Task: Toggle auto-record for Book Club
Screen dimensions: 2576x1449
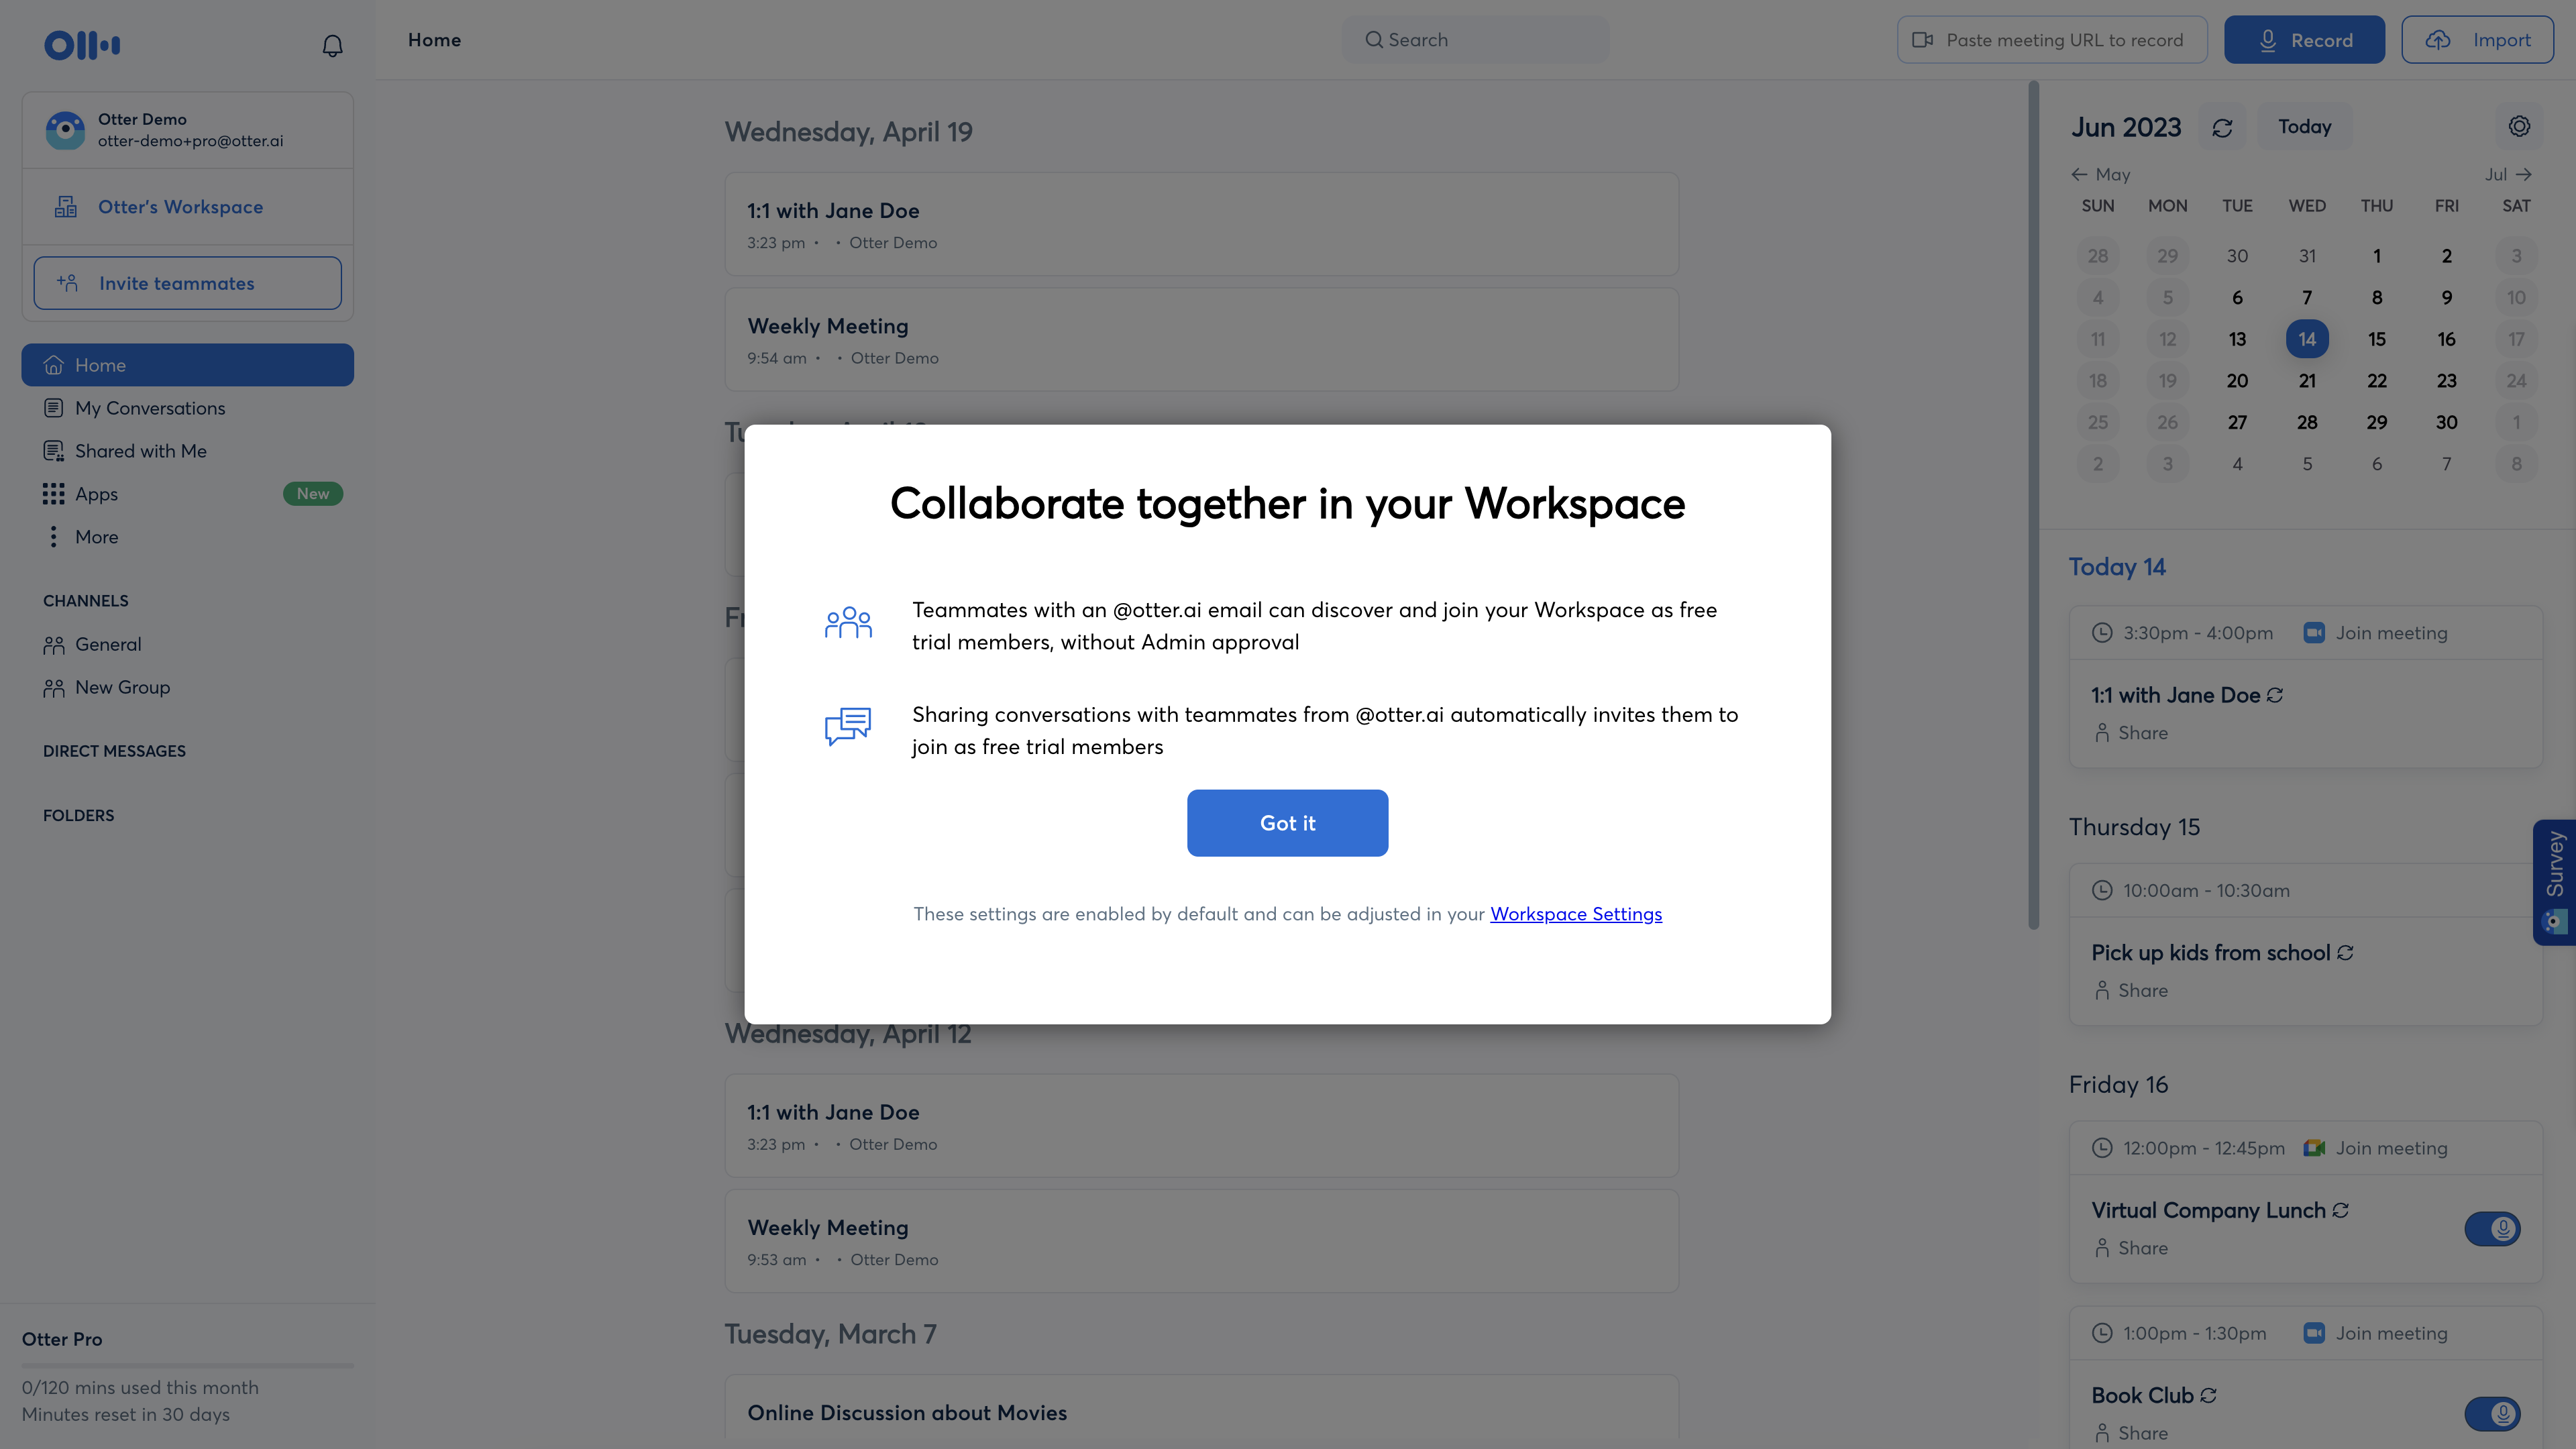Action: (x=2492, y=1414)
